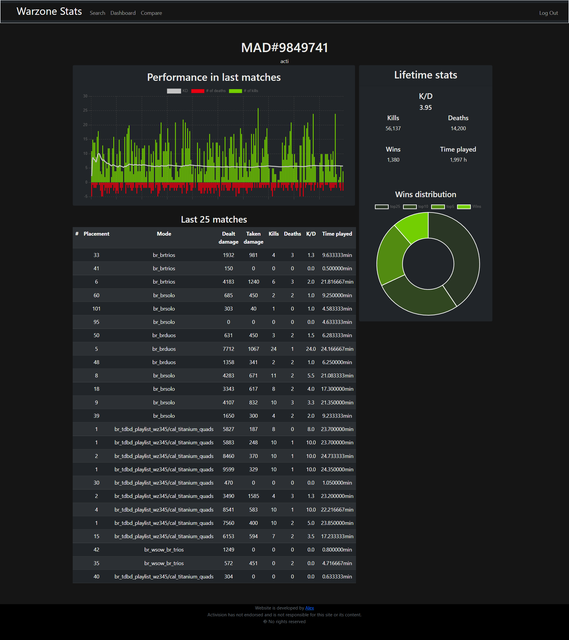
Task: Click the 21.083333min time cell
Action: coord(337,376)
